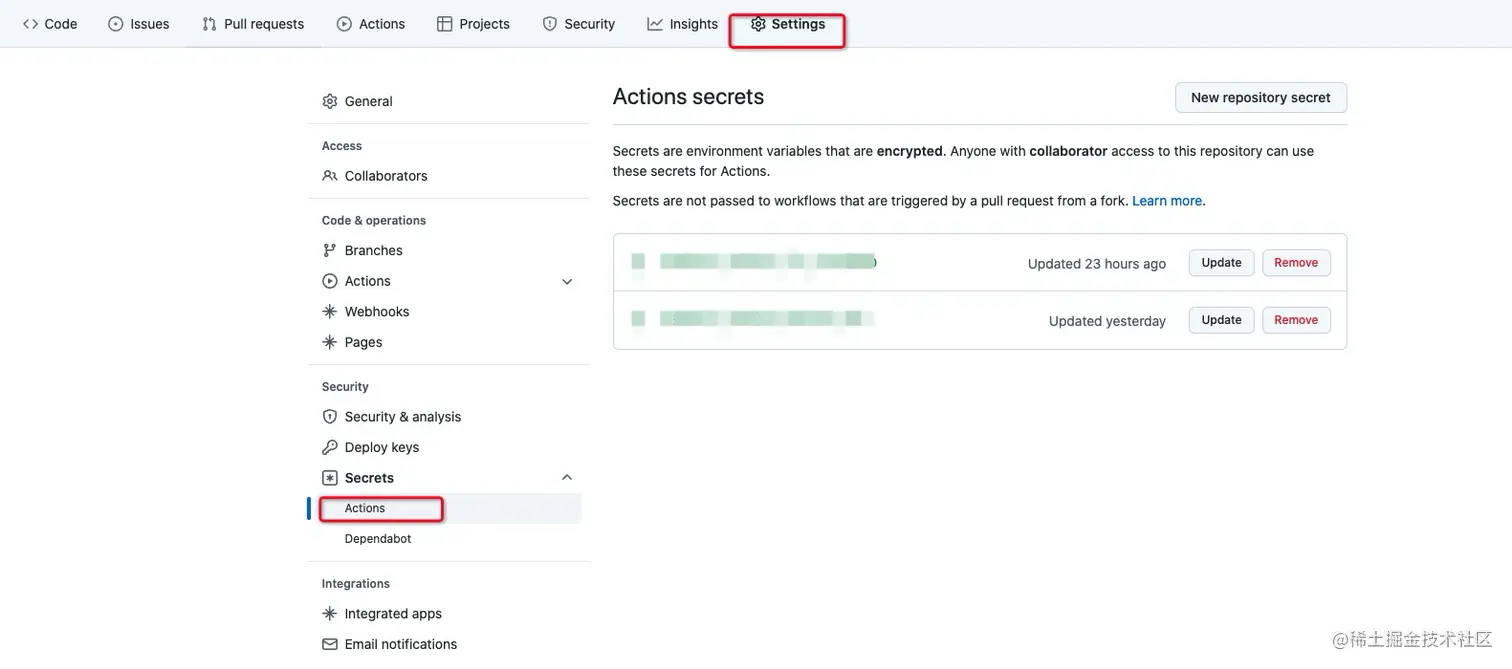Viewport: 1512px width, 669px height.
Task: Click the Settings gear icon in top bar
Action: pyautogui.click(x=758, y=24)
